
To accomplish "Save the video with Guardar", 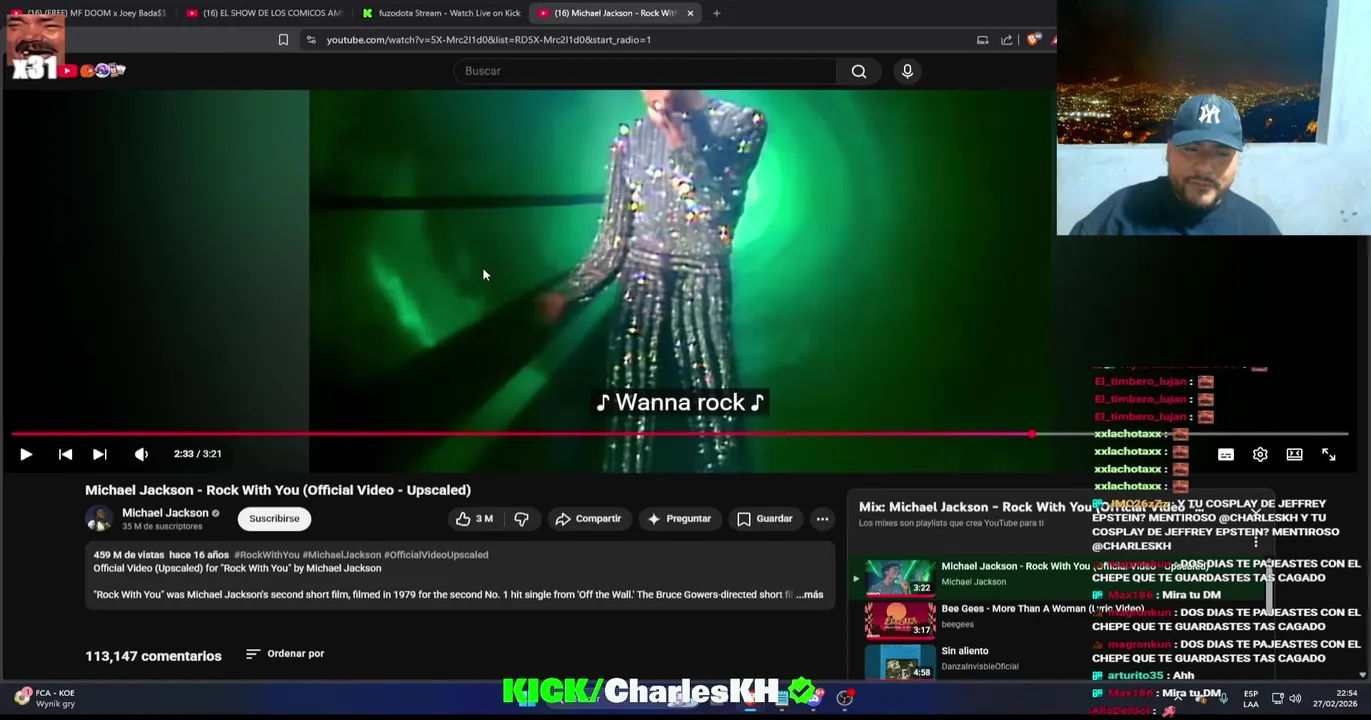I will point(765,519).
